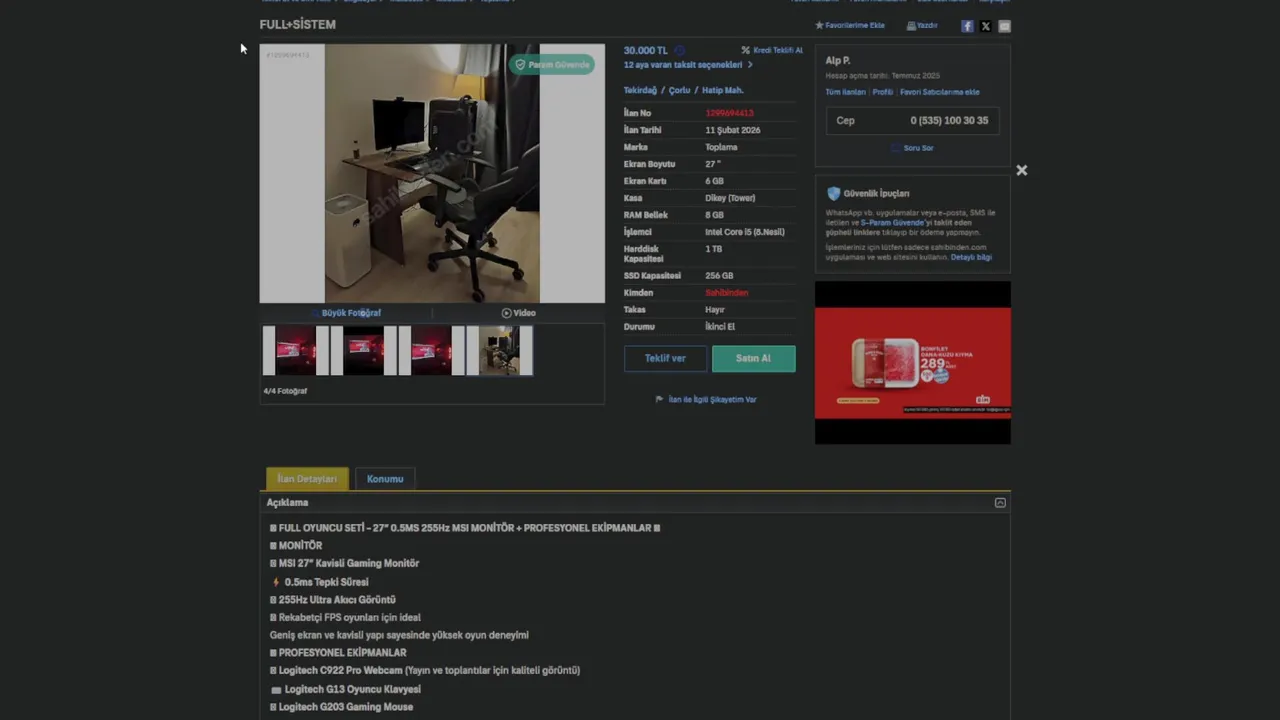Click the Logitech G203 Gaming Mouse line

pyautogui.click(x=341, y=707)
